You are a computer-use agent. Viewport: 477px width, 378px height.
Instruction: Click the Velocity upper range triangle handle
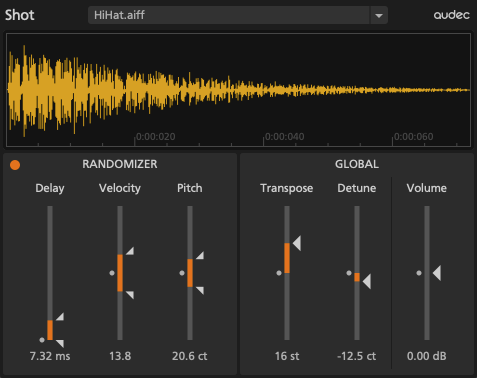tap(130, 251)
